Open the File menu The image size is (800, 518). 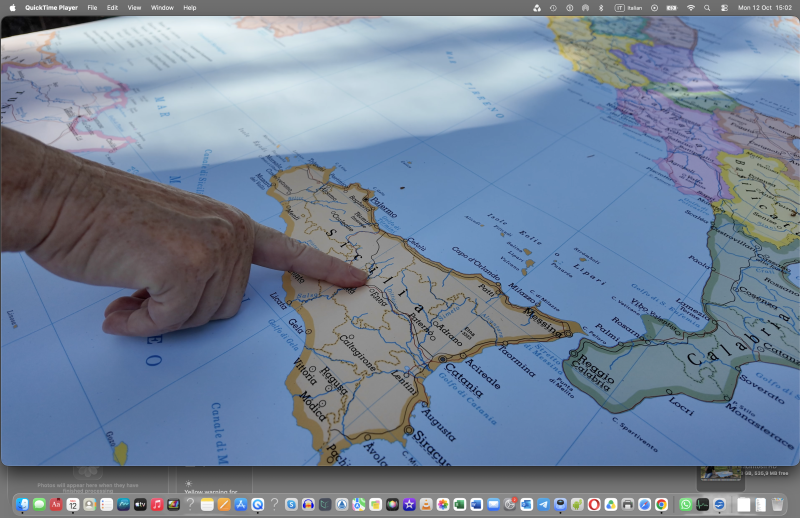click(x=92, y=8)
